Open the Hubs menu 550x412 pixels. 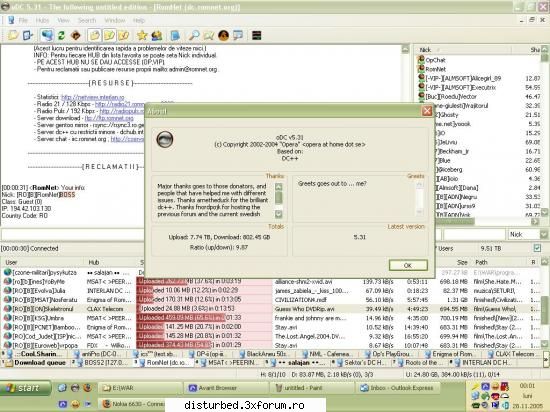point(42,20)
